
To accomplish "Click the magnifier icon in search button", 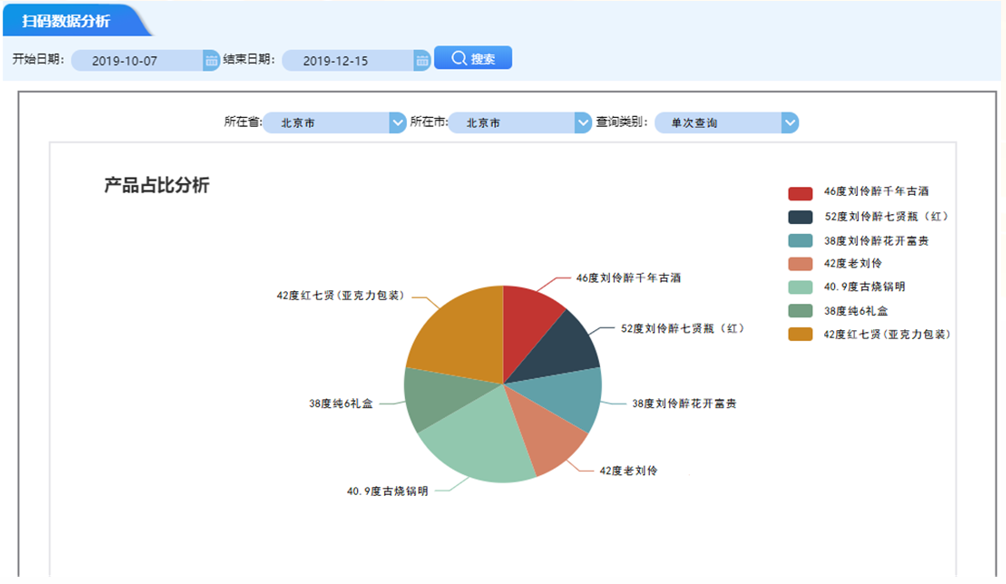I will tap(459, 58).
